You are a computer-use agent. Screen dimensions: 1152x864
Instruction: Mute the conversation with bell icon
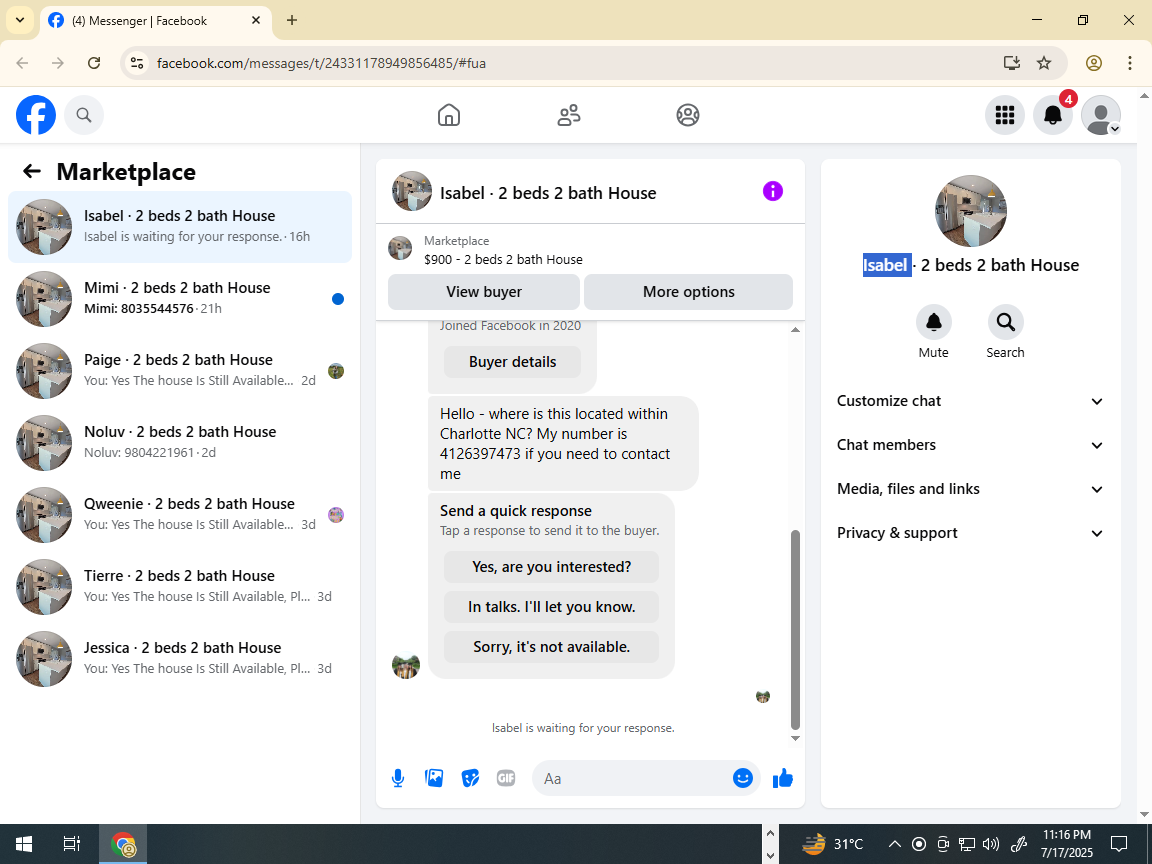934,322
